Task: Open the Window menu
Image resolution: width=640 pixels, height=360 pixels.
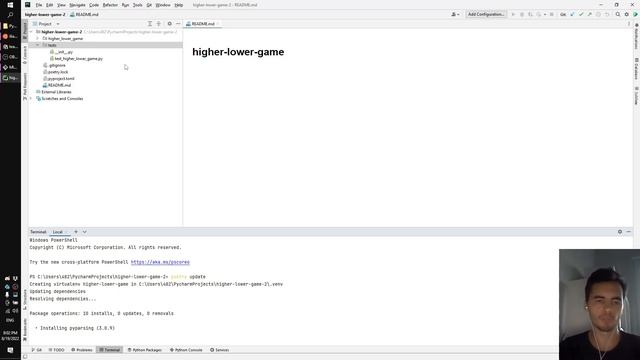Action: pyautogui.click(x=163, y=5)
